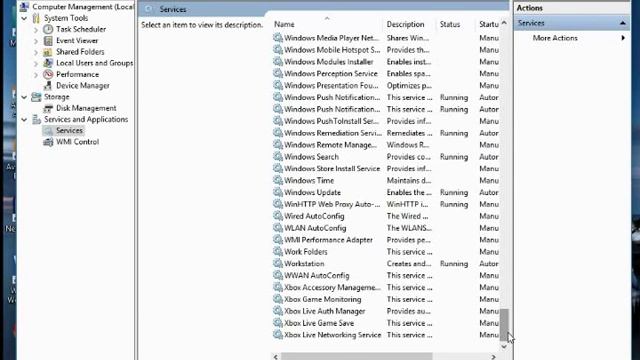Click the scroll-down arrow of services list

[504, 347]
